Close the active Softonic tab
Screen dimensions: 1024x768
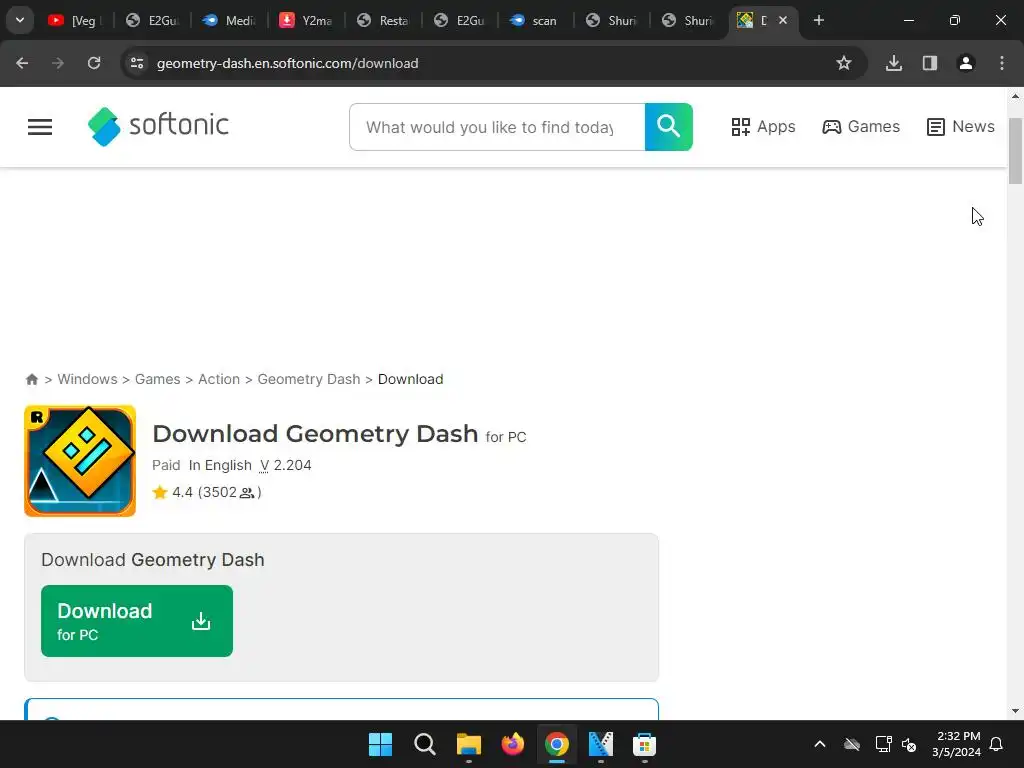[782, 20]
